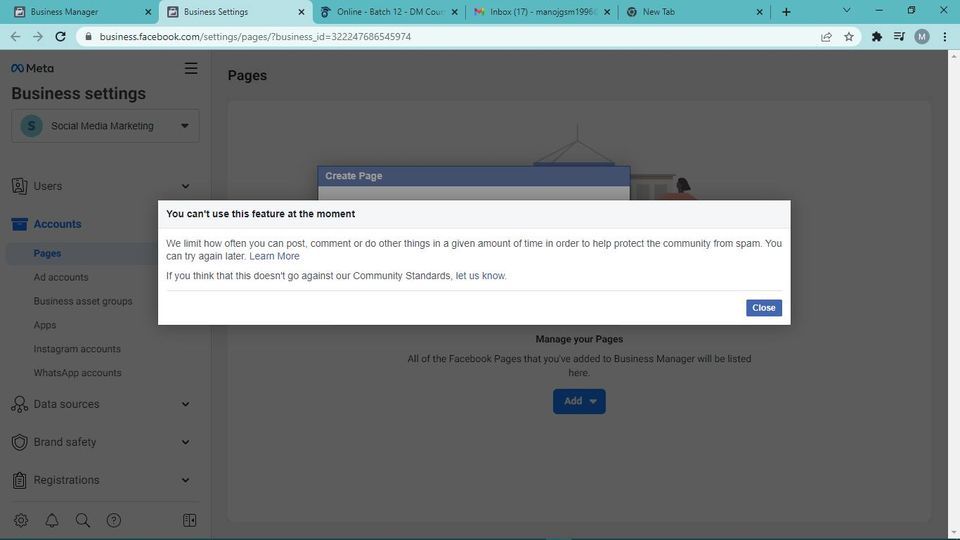Open WhatsApp accounts in sidebar

[78, 373]
